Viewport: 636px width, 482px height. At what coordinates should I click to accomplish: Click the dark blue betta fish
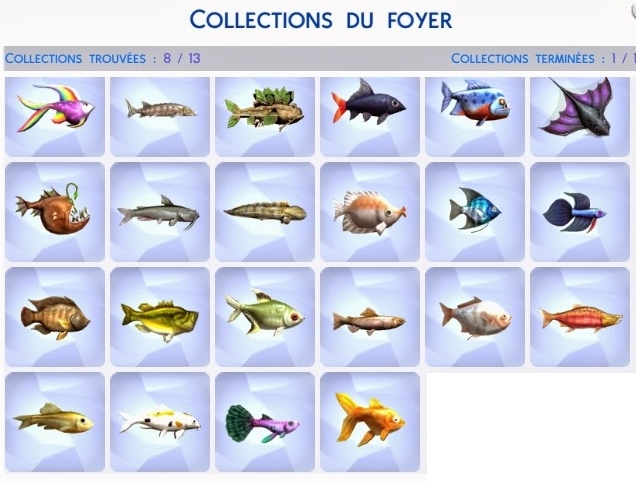(x=580, y=212)
